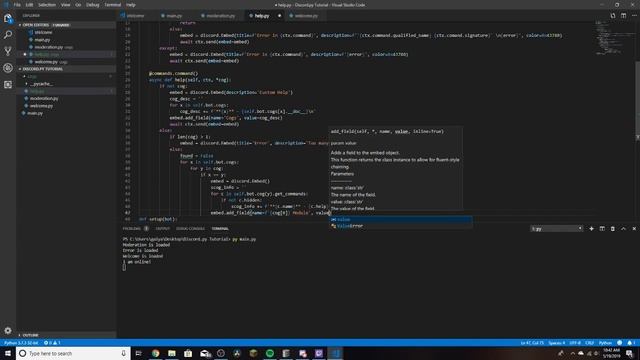The width and height of the screenshot is (640, 360).
Task: Click the microphone icon in Windows search
Action: pyautogui.click(x=123, y=353)
